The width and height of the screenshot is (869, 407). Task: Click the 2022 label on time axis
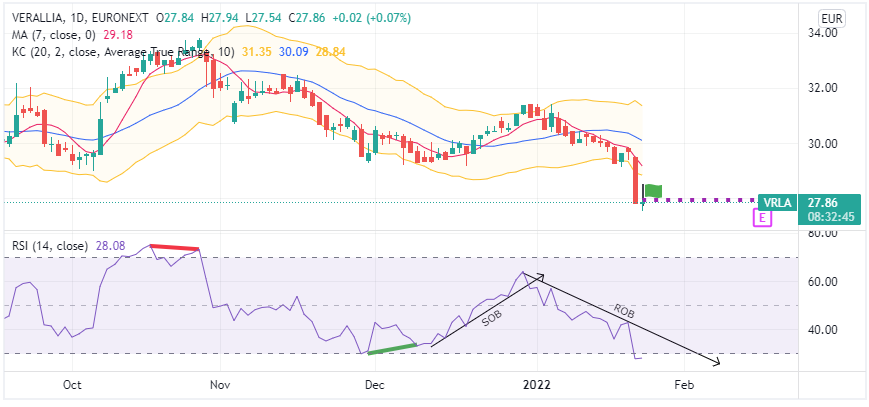tap(538, 385)
